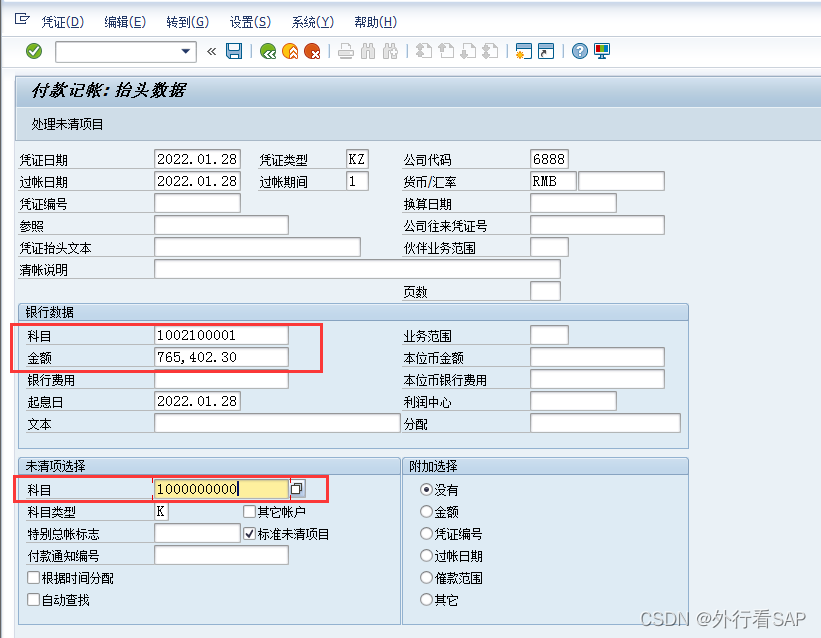Screen dimensions: 821x638
Task: Click the 特别总帐标志 input field
Action: pyautogui.click(x=197, y=533)
